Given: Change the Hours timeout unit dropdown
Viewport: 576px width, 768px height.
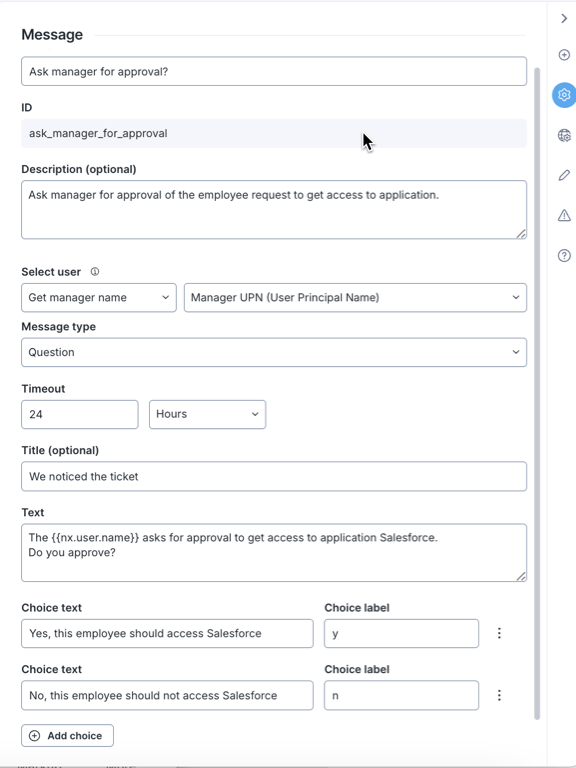Looking at the screenshot, I should (x=208, y=414).
